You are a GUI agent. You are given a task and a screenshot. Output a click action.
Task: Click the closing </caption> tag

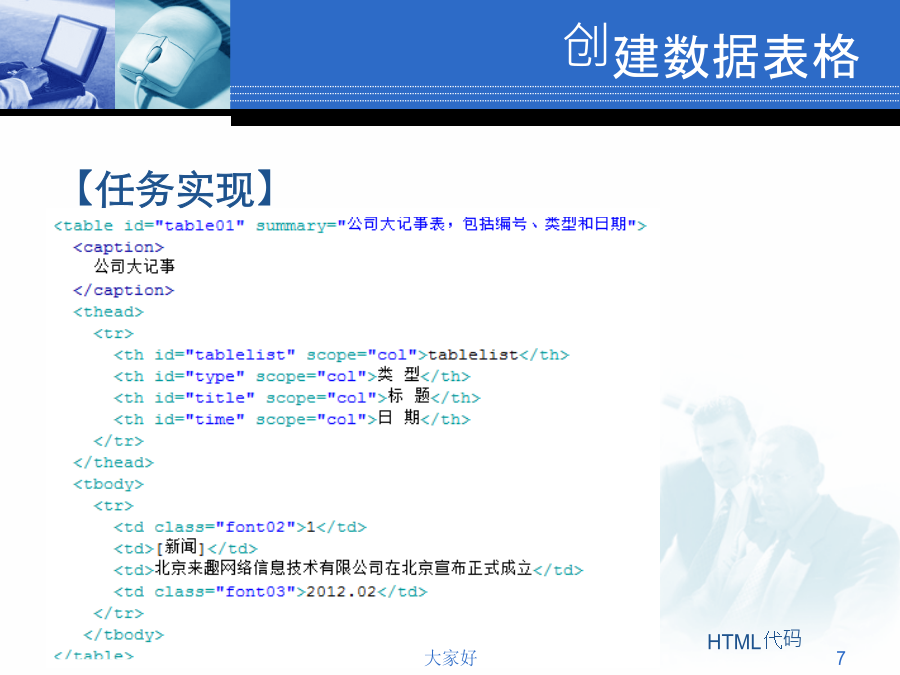coord(123,290)
